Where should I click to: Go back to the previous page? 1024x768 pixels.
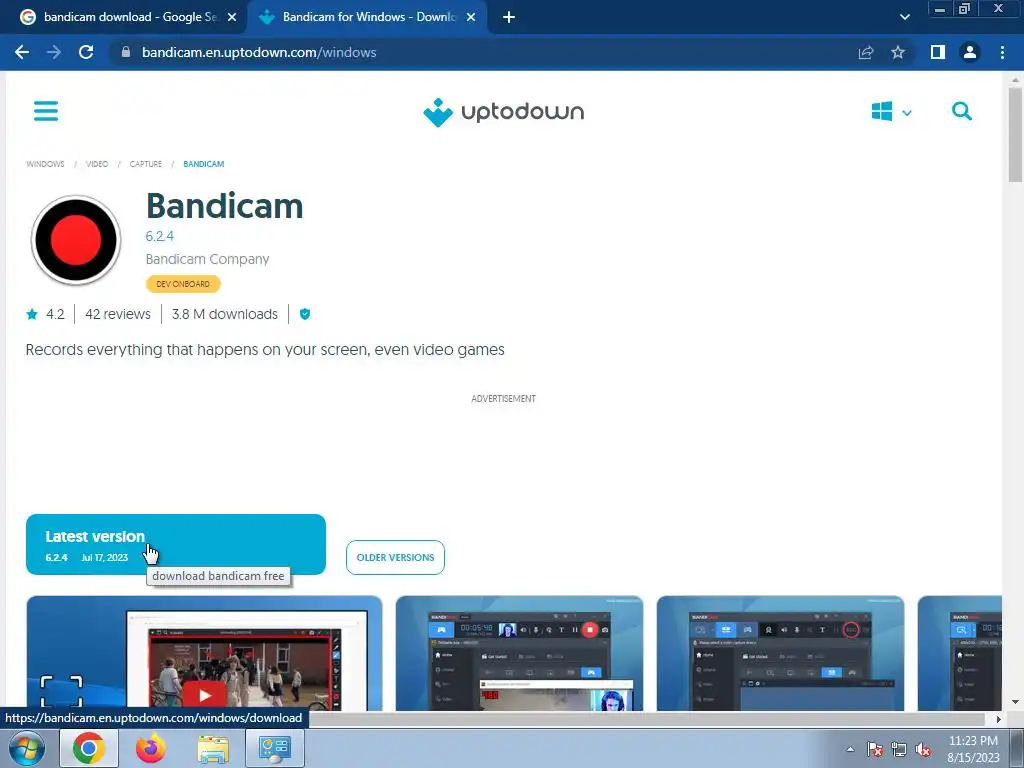(x=22, y=52)
